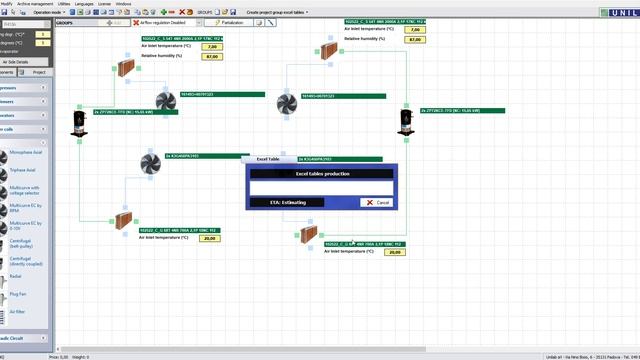The width and height of the screenshot is (640, 360).
Task: Edit lower-right Air inlet temperature 20,00 field
Action: click(x=395, y=252)
